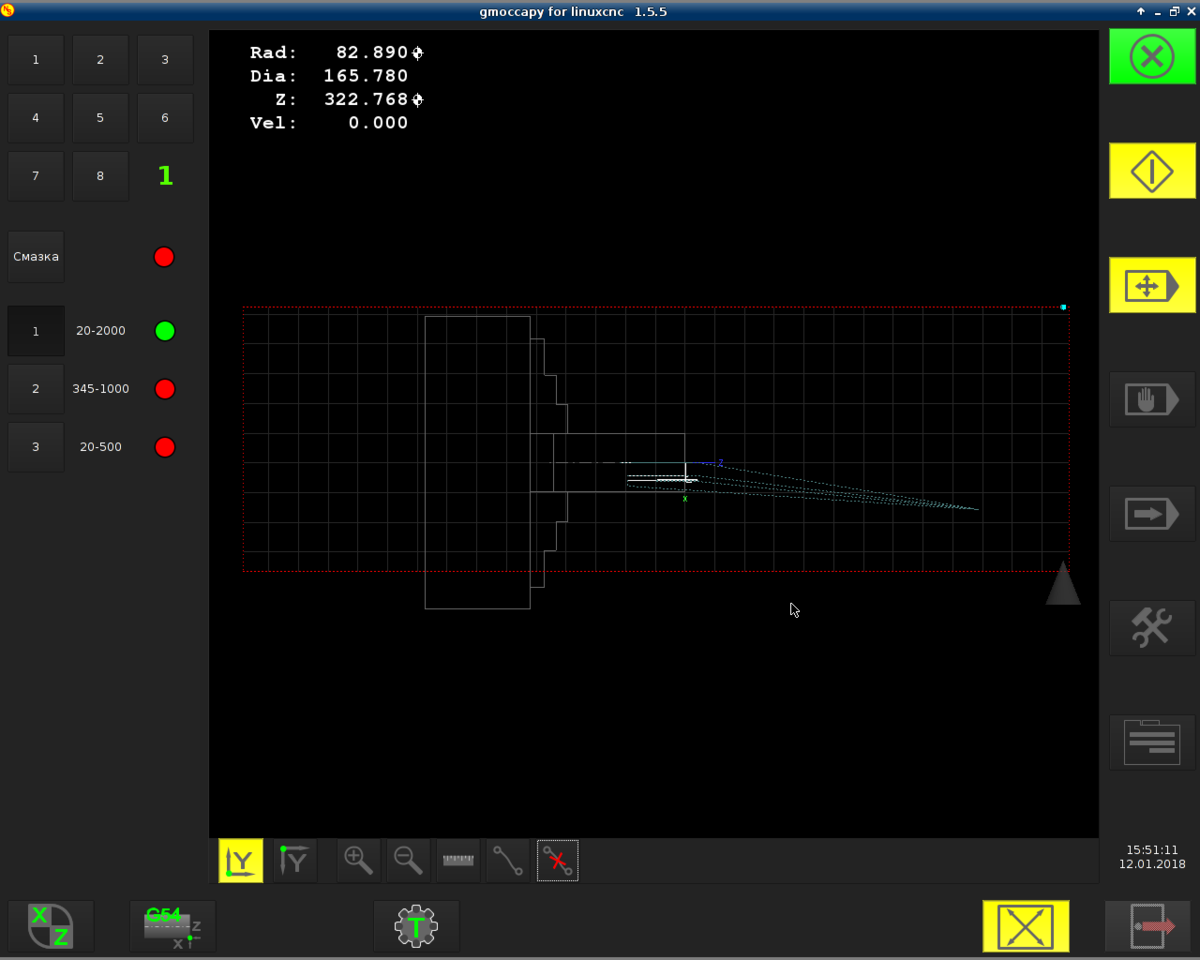The width and height of the screenshot is (1200, 960).
Task: Select tool button number 5
Action: pos(100,118)
